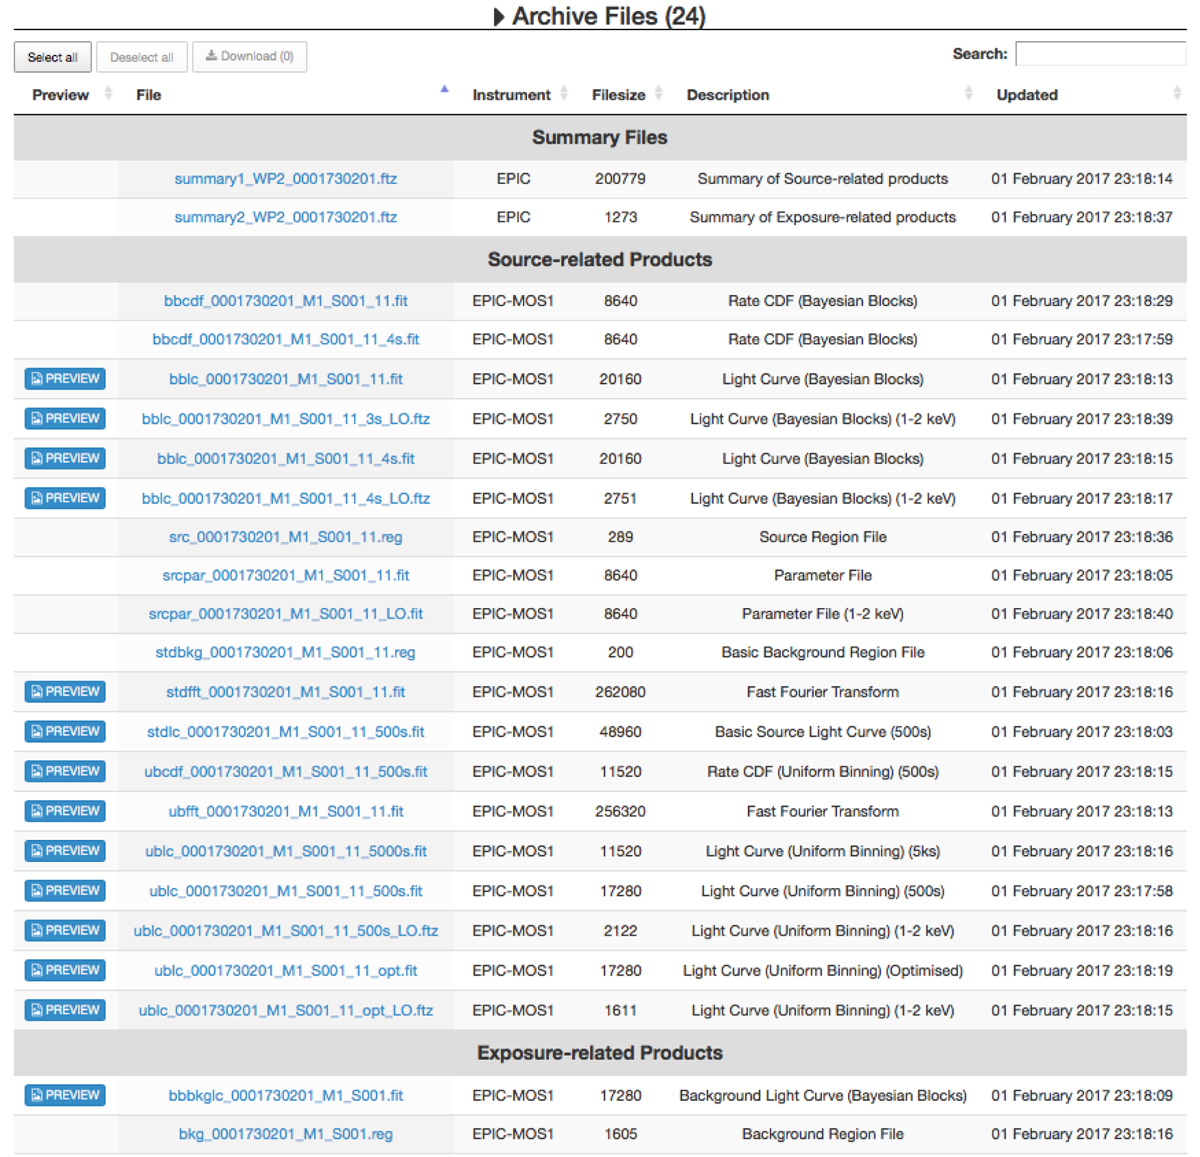Preview ublc_0001730201_M1_S001_11_opt_LO.ftz
Viewport: 1200px width, 1157px height.
coord(65,1010)
